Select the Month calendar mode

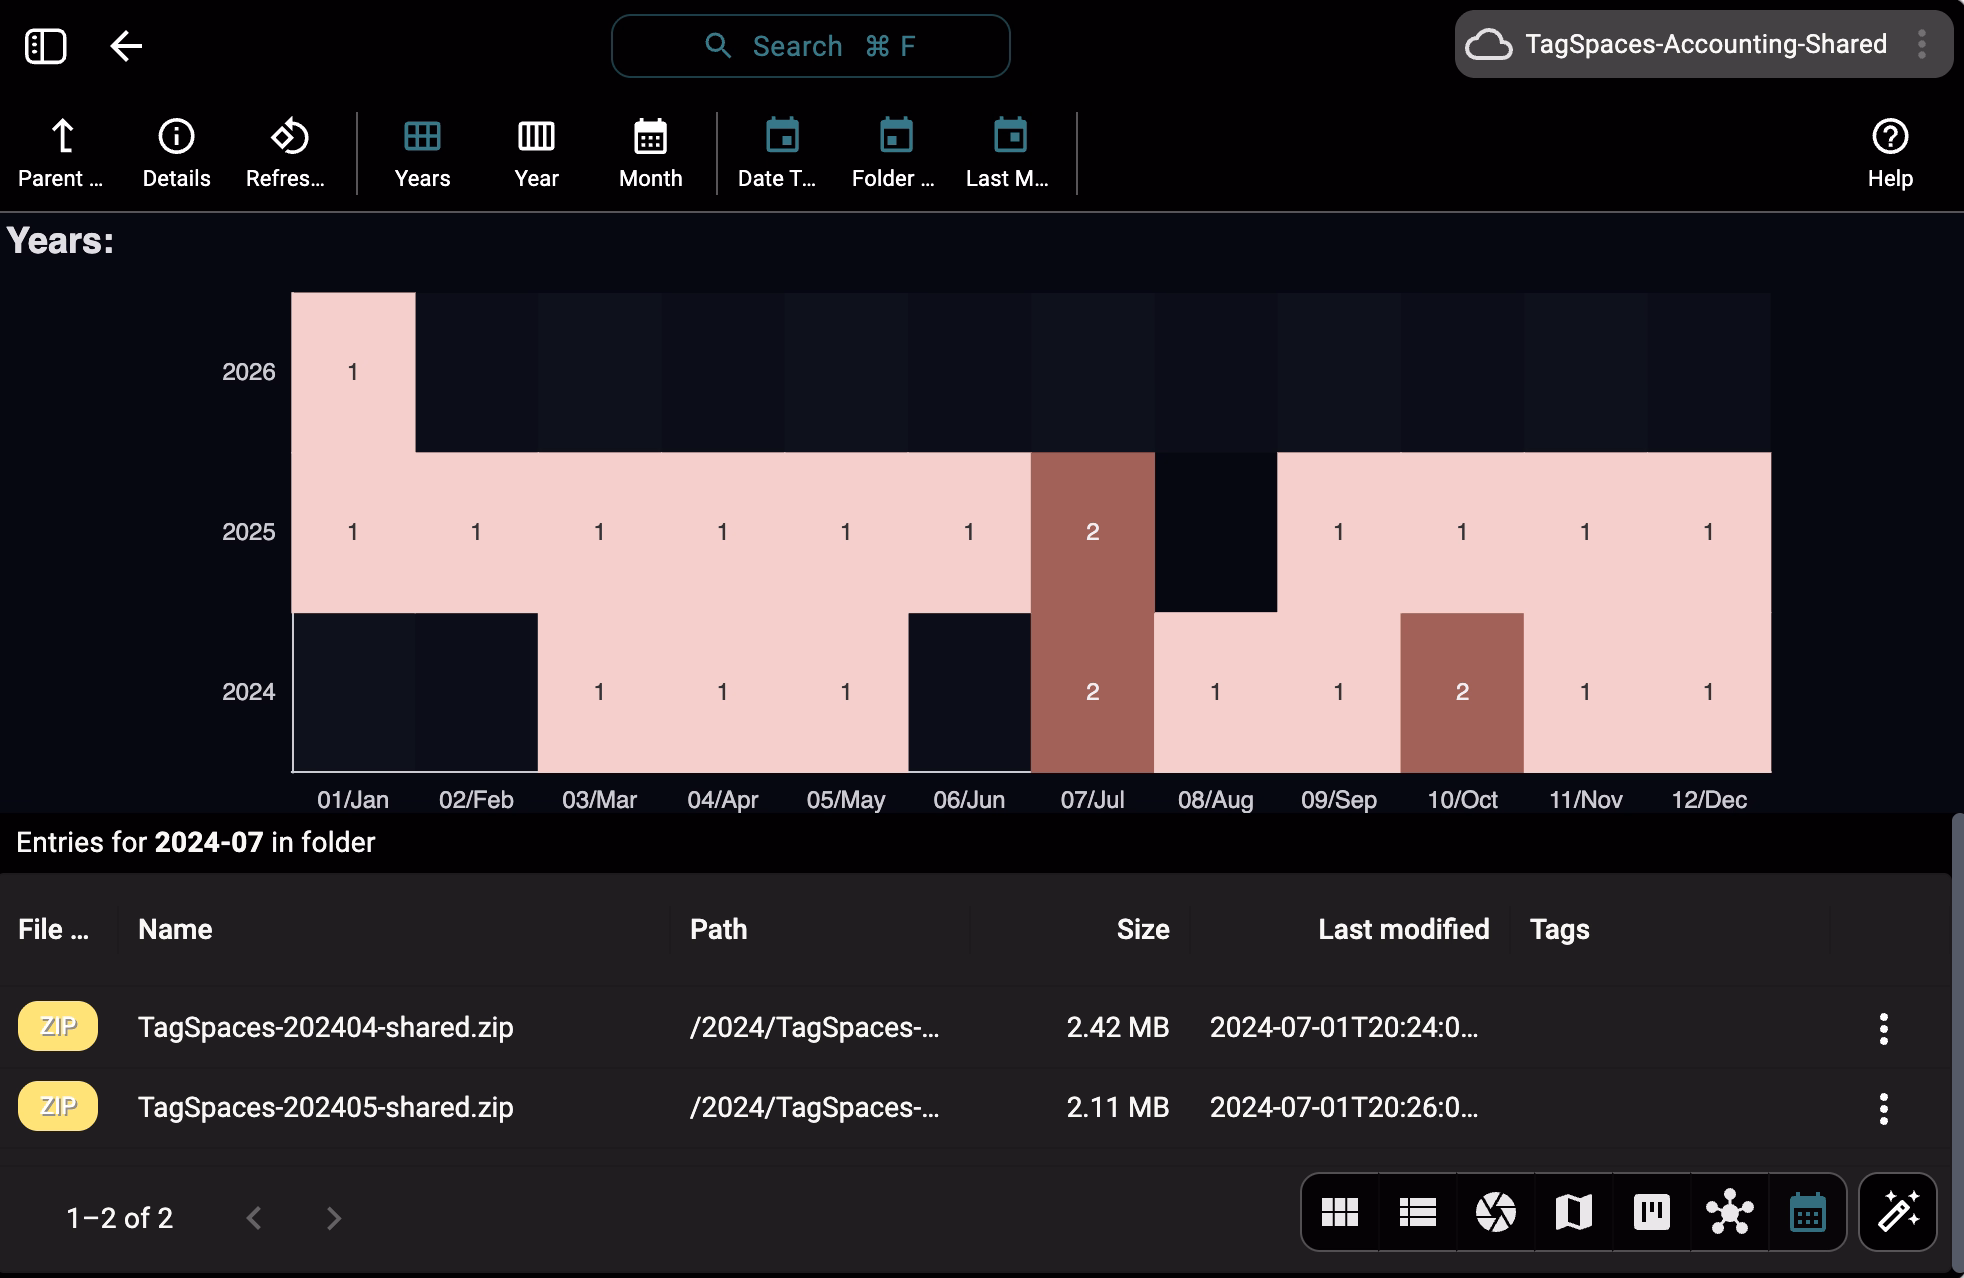pos(650,152)
